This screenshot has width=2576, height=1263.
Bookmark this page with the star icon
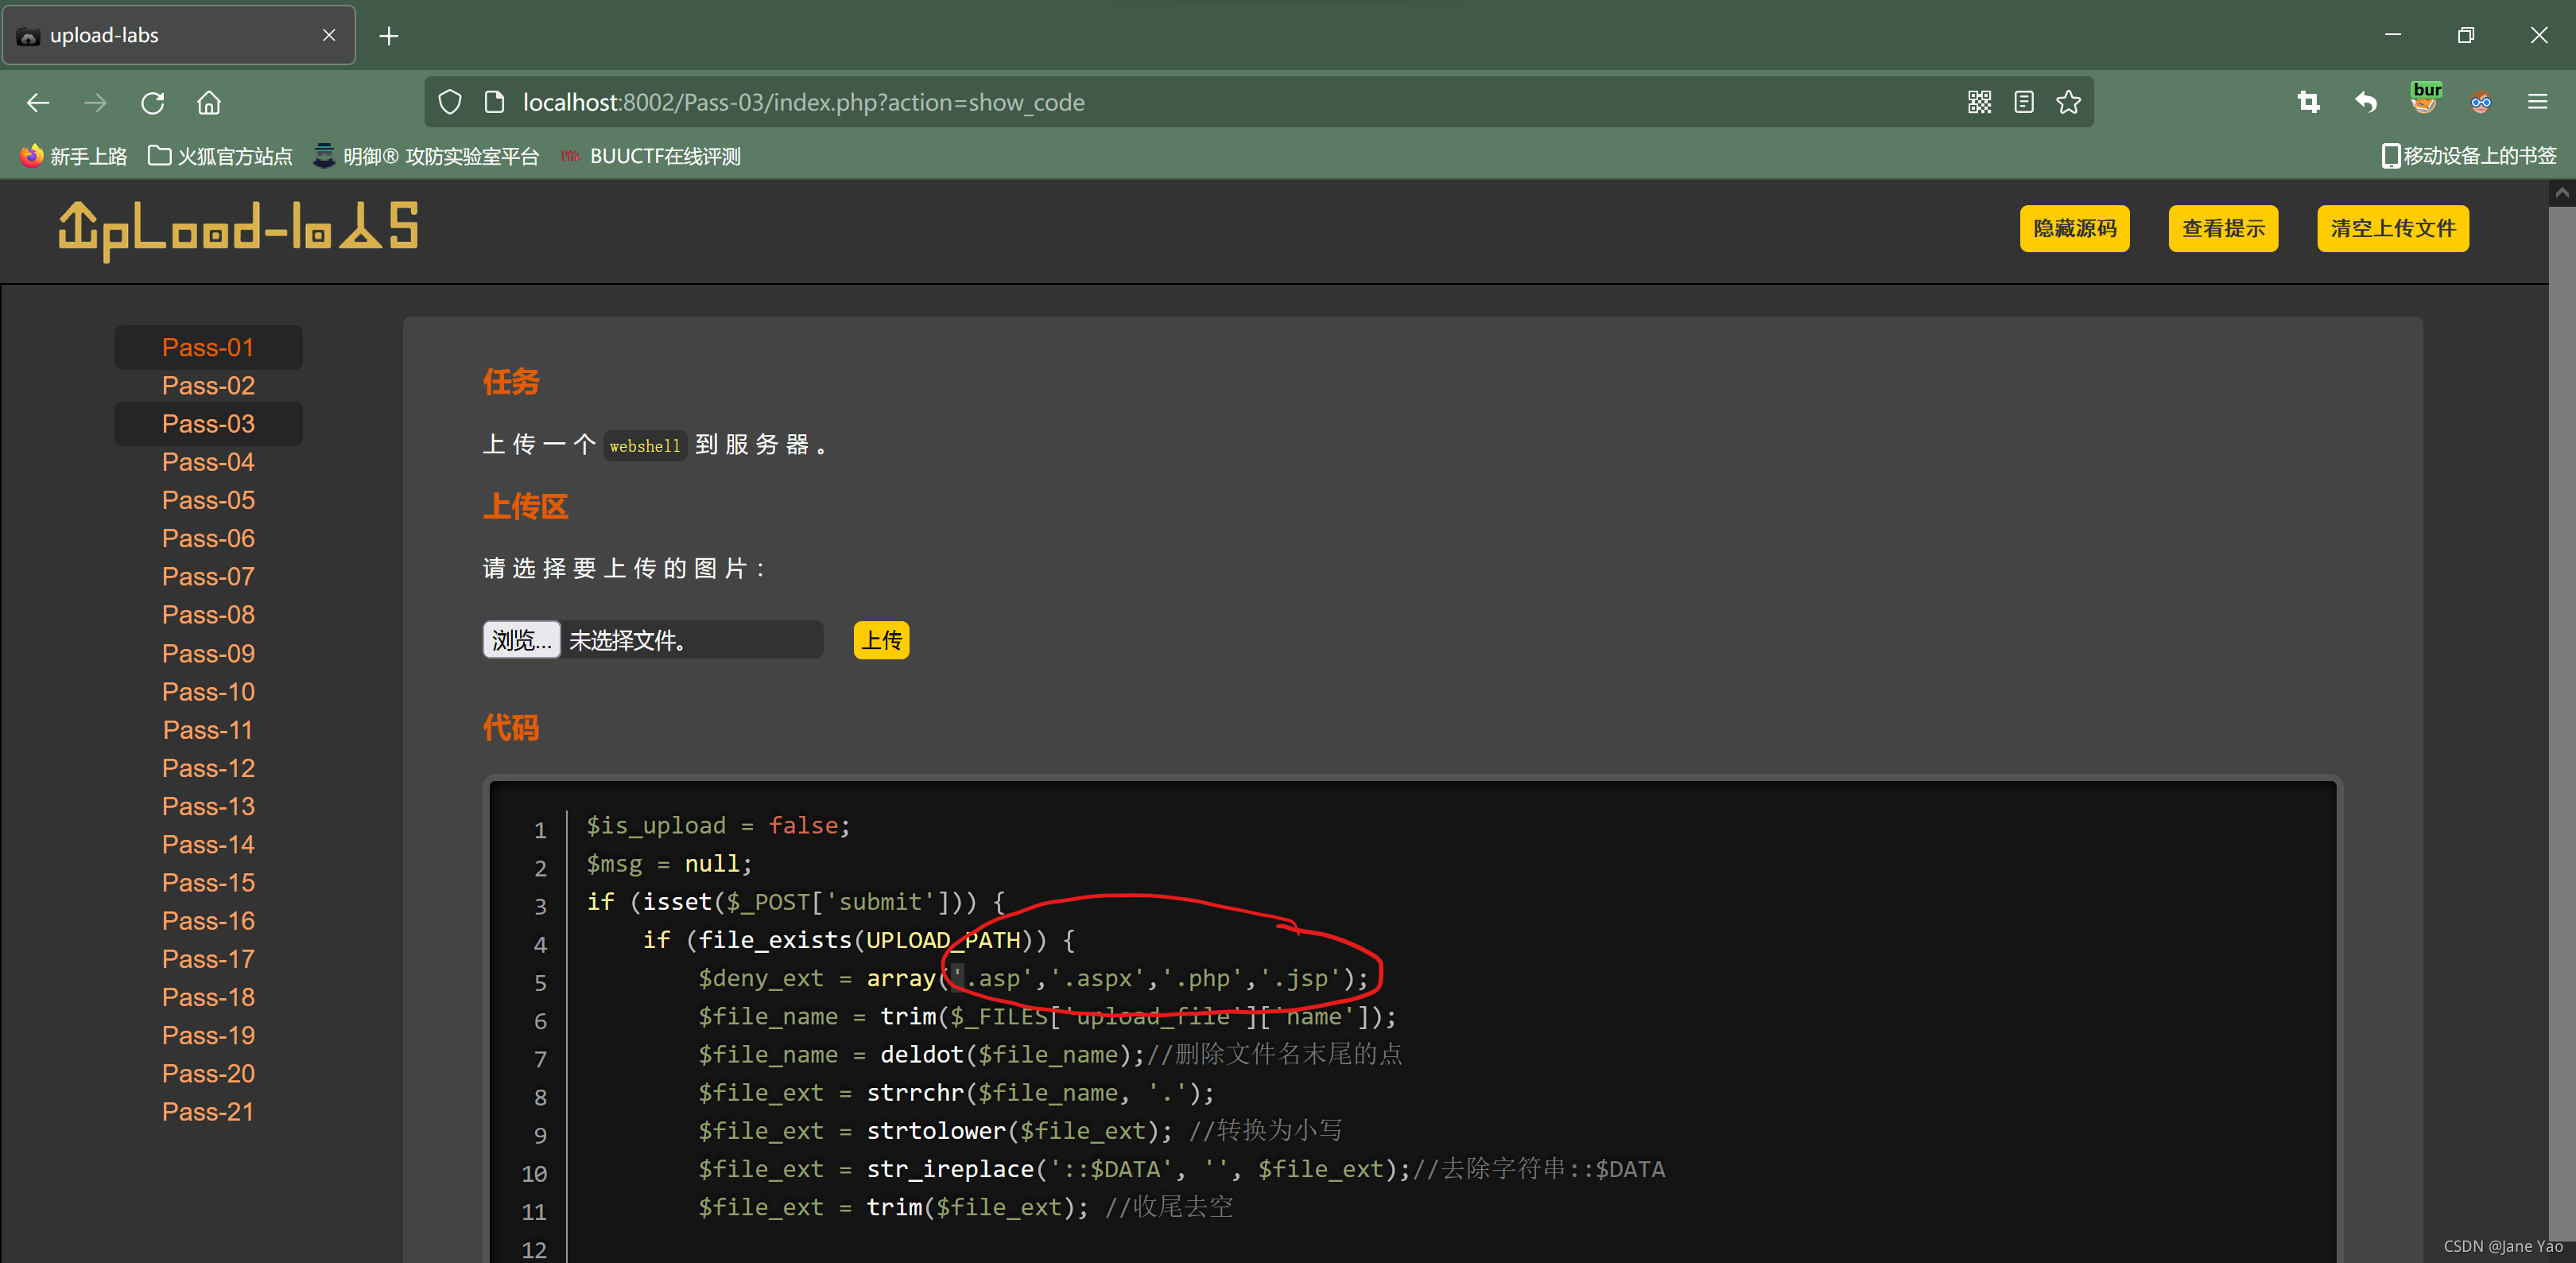pos(2068,102)
